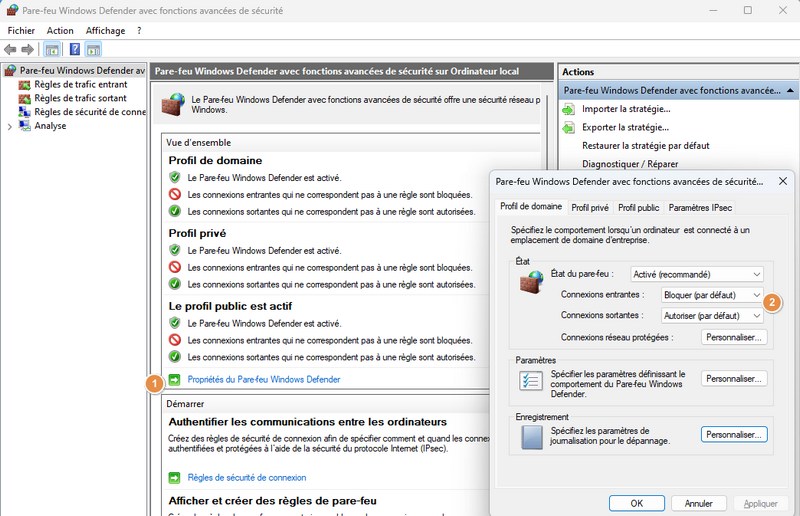The height and width of the screenshot is (516, 800).
Task: Go forward with the toolbar right arrow
Action: [28, 50]
